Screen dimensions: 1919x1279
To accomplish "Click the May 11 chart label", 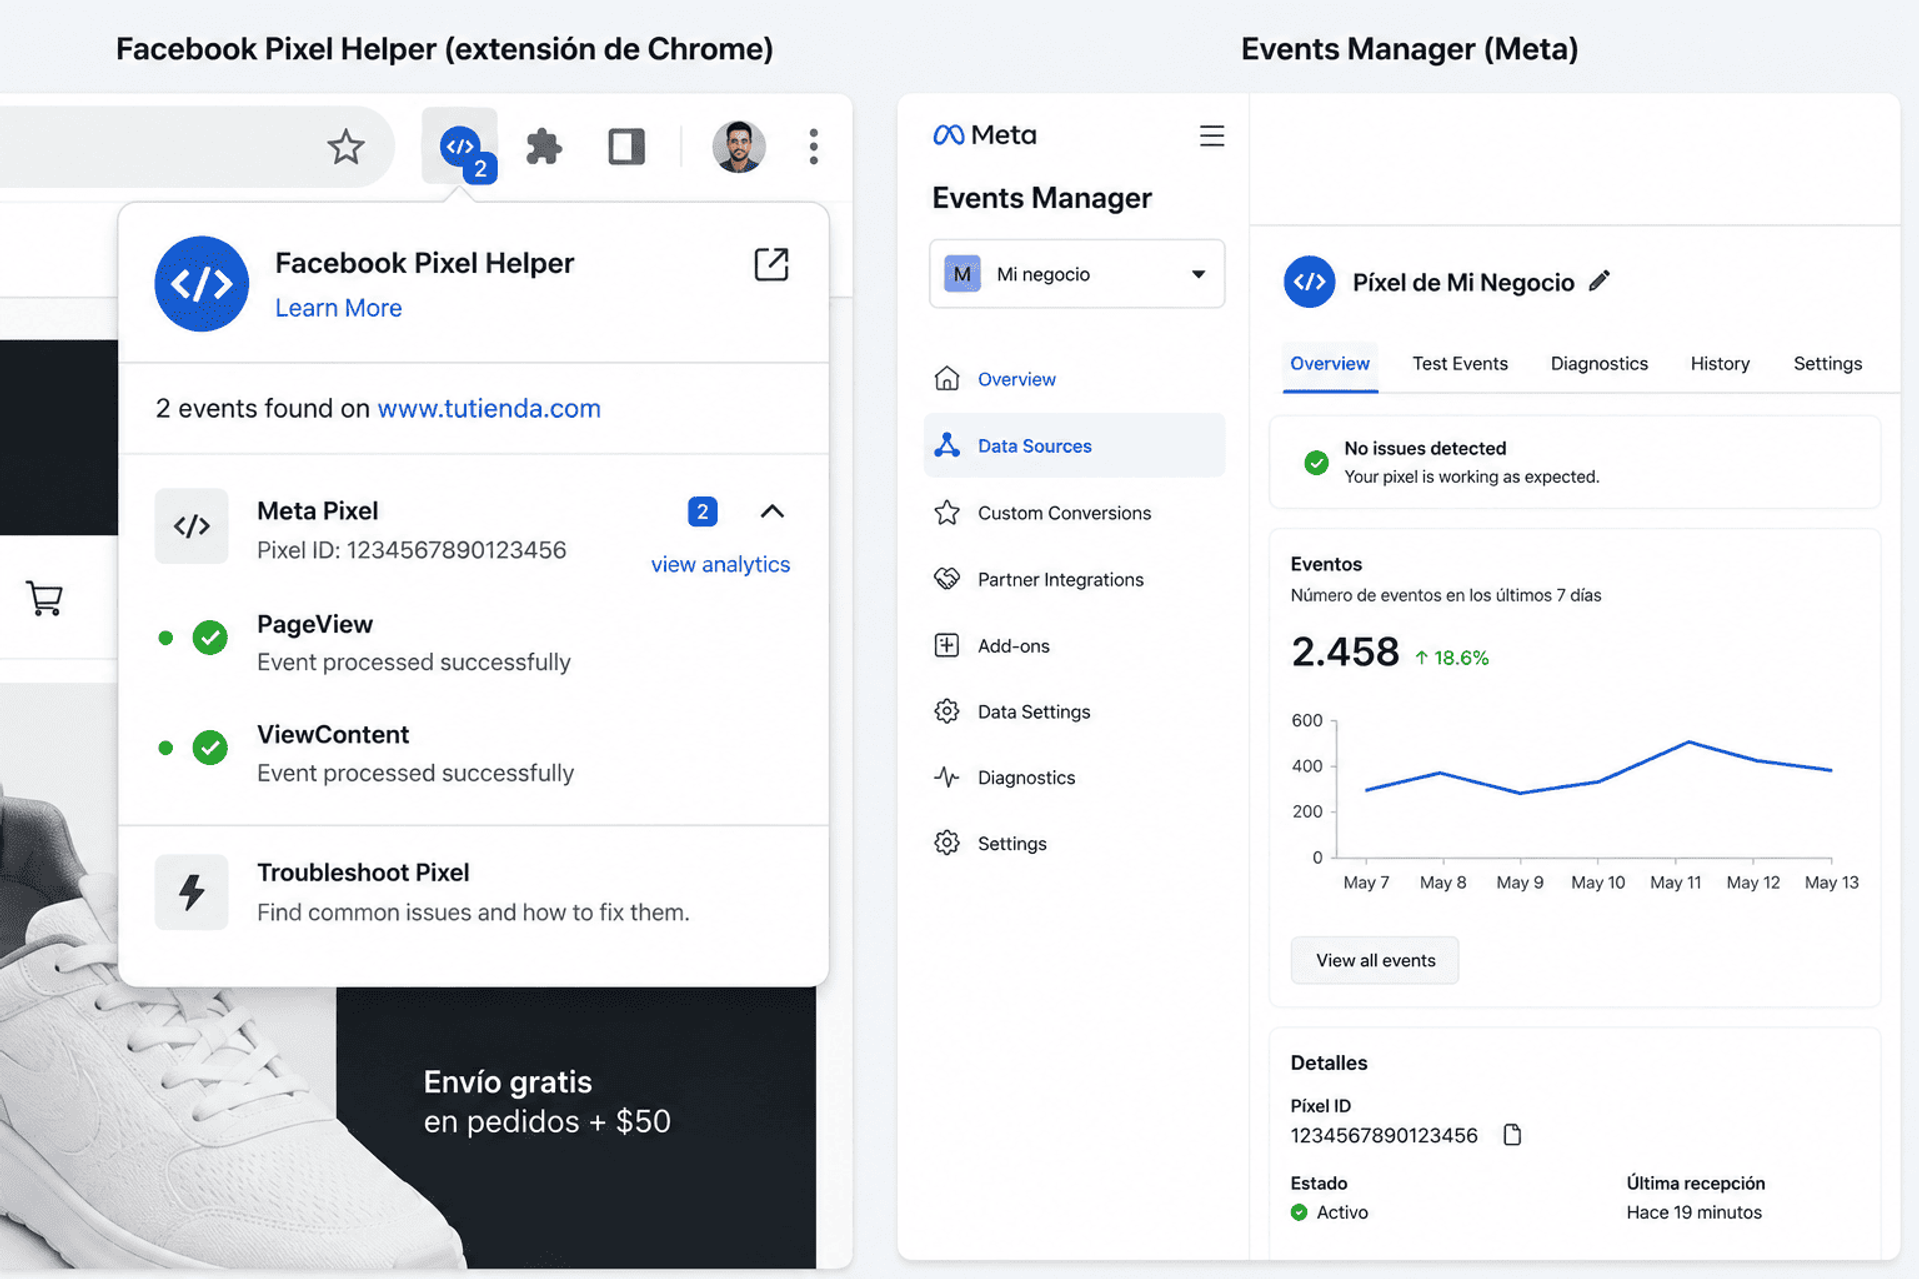I will [1675, 882].
